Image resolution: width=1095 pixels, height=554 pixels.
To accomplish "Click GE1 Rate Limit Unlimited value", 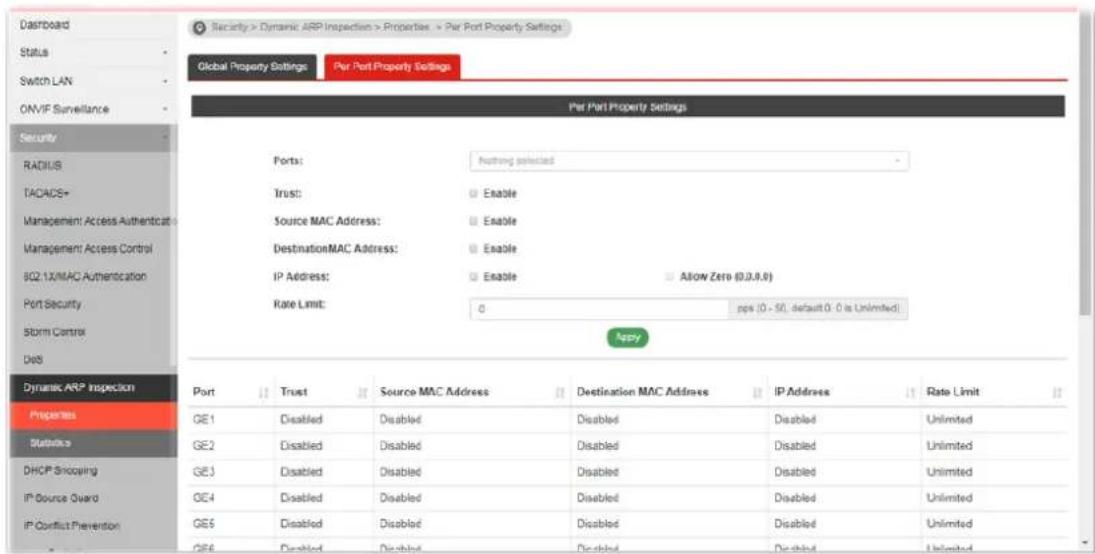I will click(x=949, y=421).
